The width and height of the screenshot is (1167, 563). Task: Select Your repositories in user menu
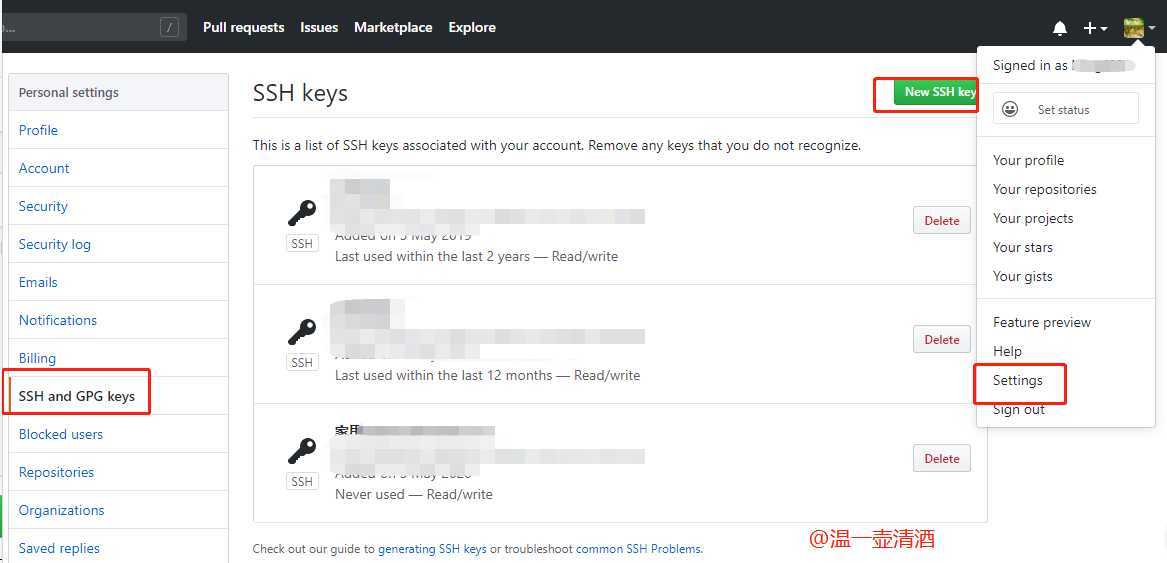coord(1044,189)
